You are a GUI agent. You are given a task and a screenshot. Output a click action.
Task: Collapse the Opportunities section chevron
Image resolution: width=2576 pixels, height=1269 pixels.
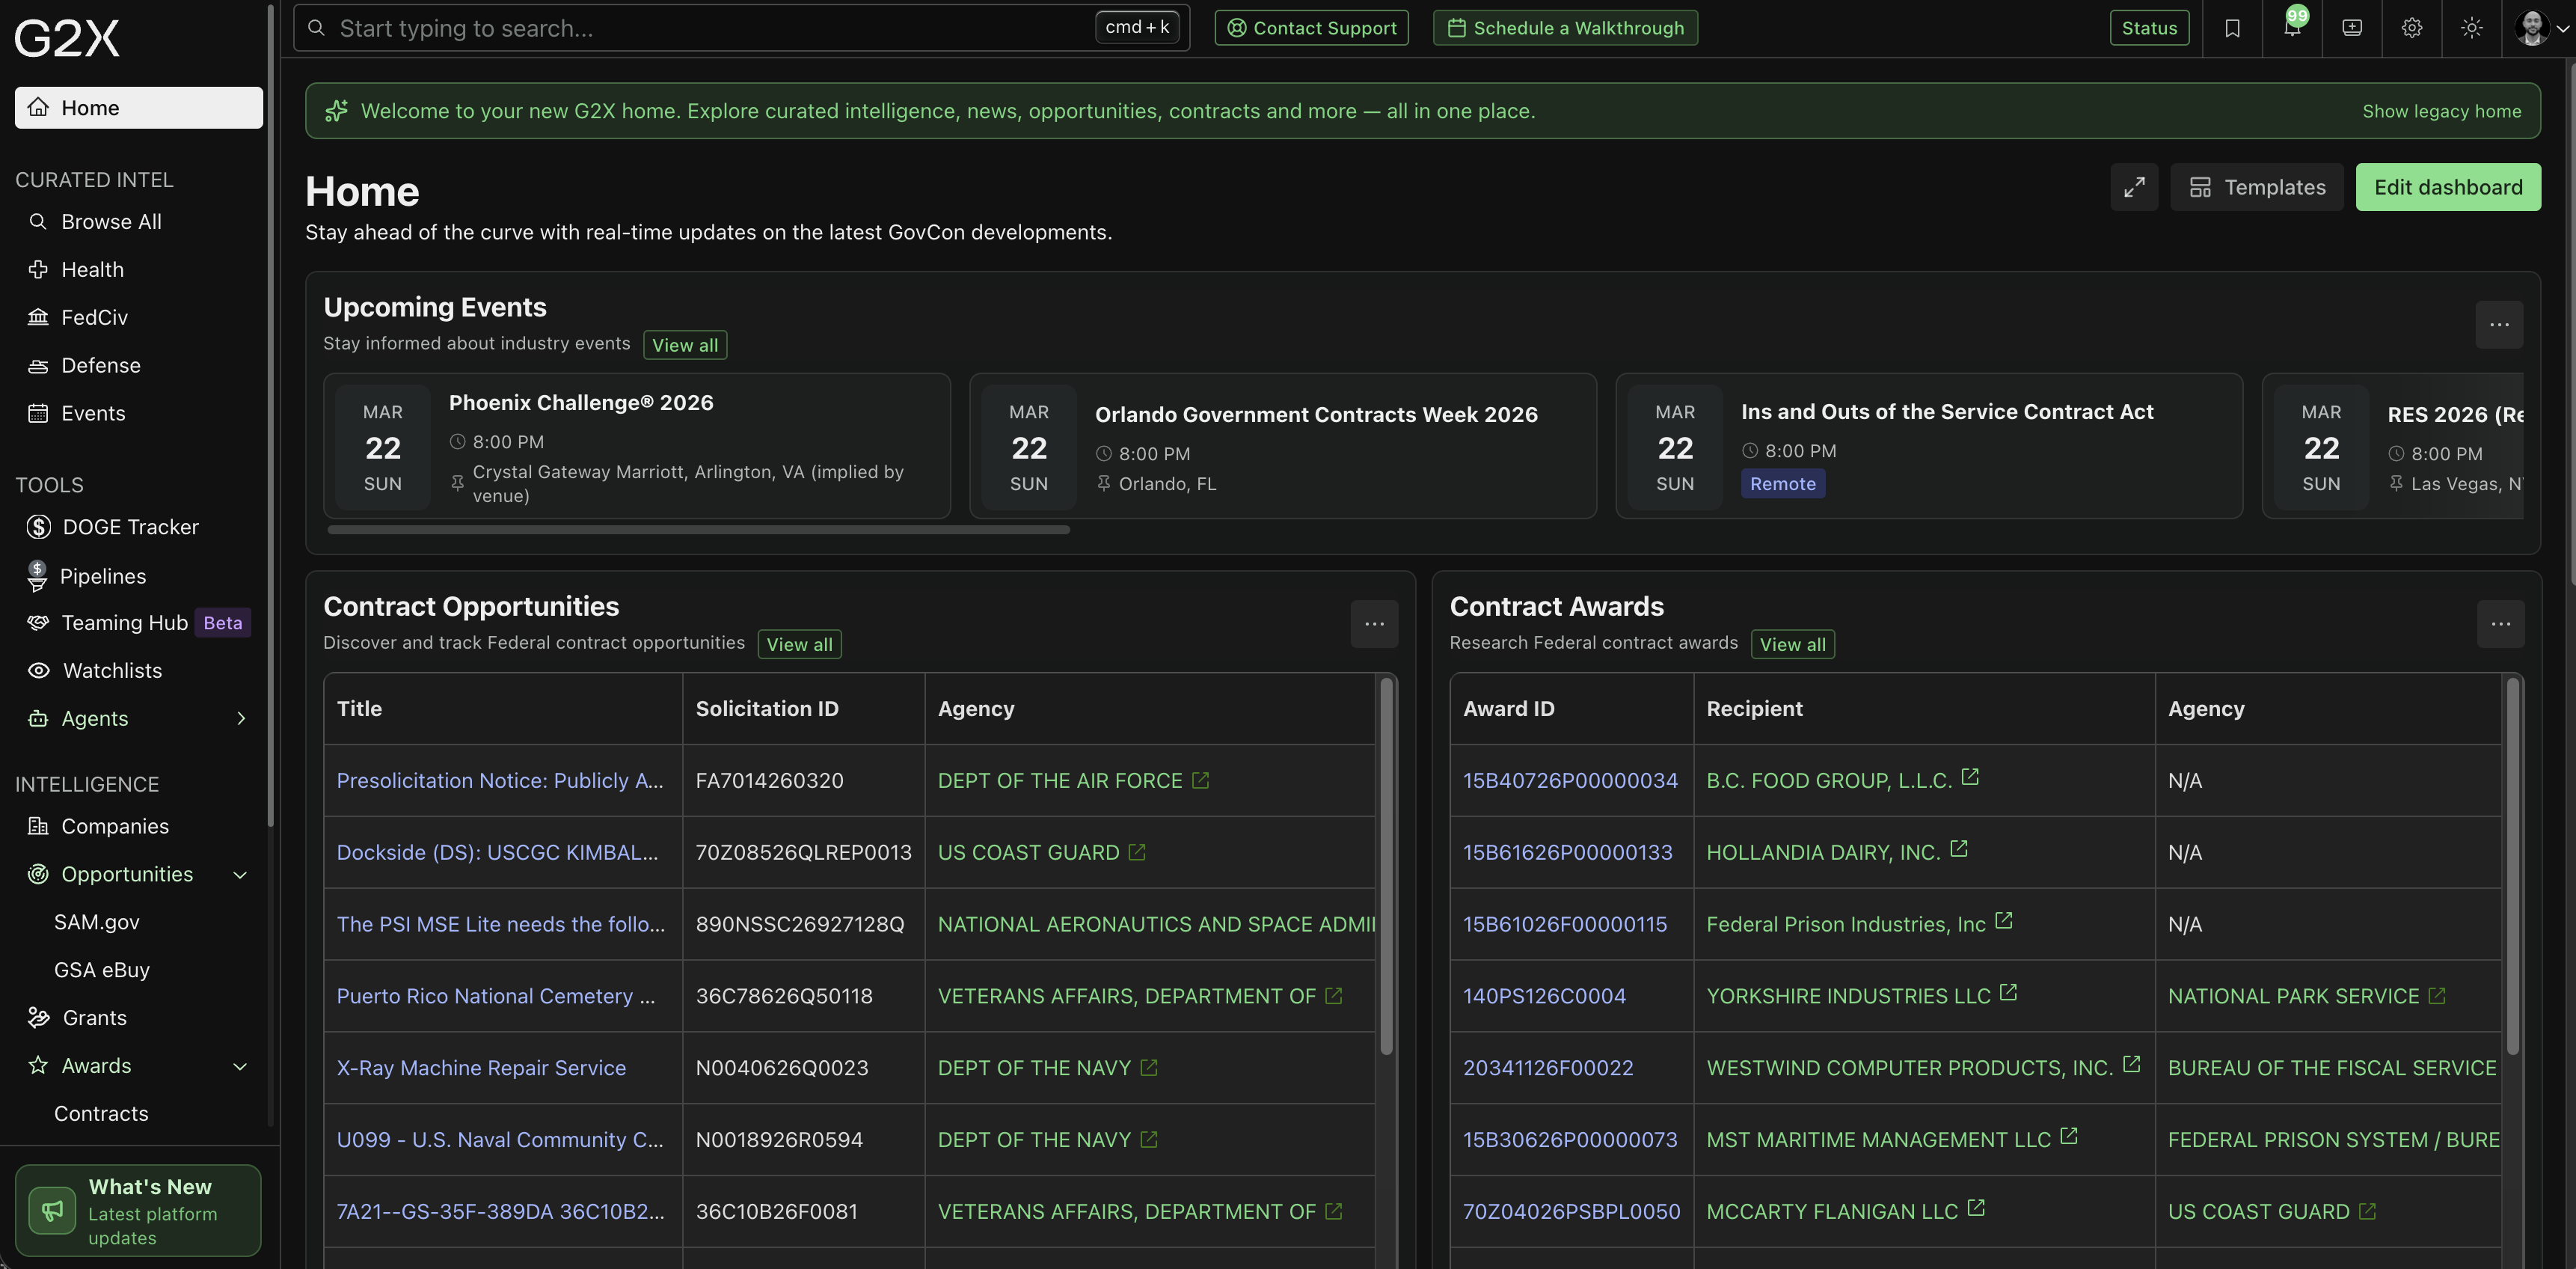tap(240, 875)
